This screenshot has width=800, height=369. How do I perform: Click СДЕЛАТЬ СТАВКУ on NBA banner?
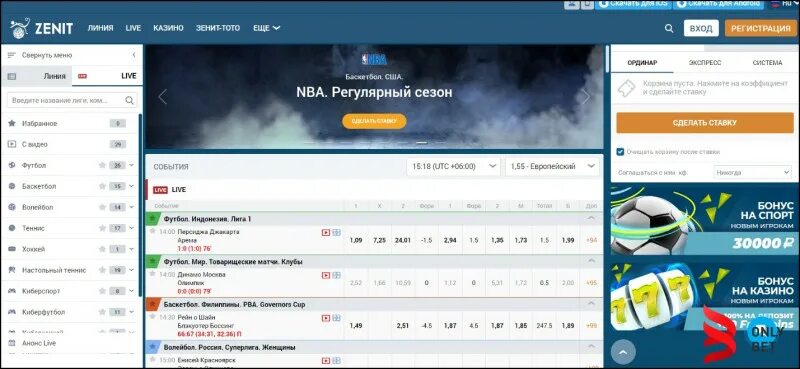(374, 121)
